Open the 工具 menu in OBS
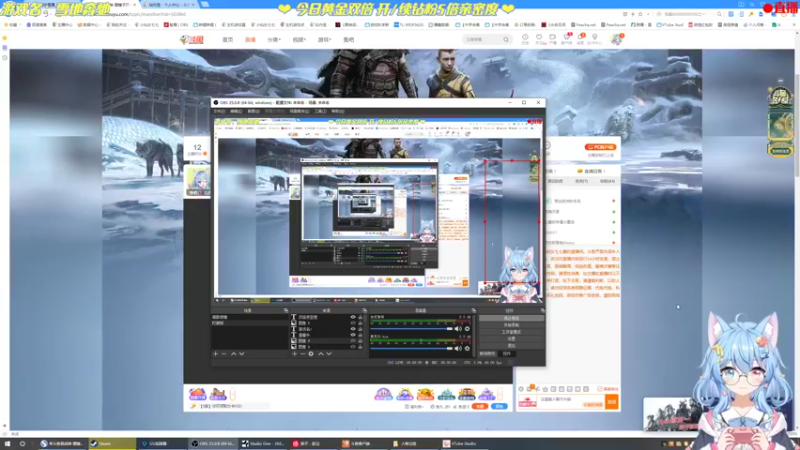Image resolution: width=800 pixels, height=450 pixels. (320, 111)
